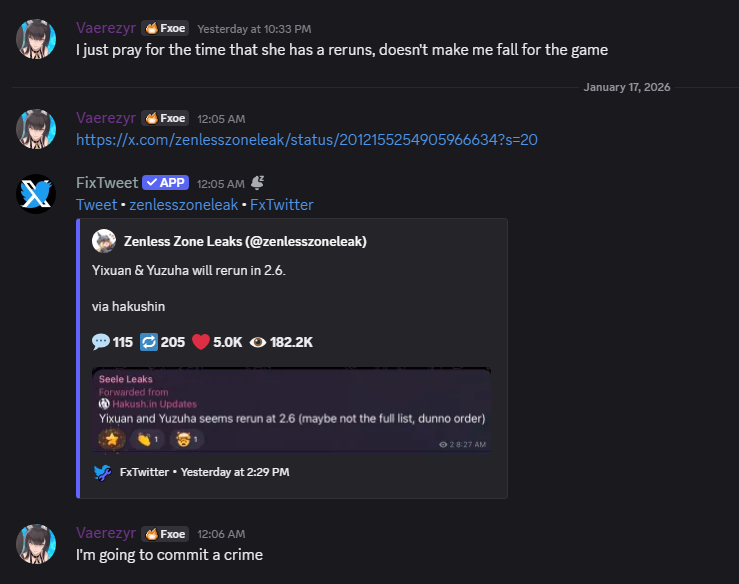Click the replies speech-bubble icon beside 115

point(101,342)
